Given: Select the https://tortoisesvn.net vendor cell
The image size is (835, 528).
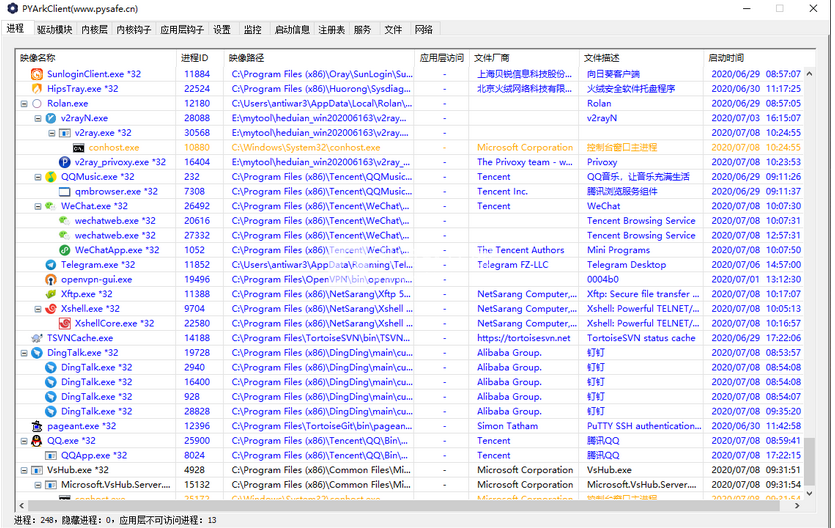Looking at the screenshot, I should coord(523,338).
